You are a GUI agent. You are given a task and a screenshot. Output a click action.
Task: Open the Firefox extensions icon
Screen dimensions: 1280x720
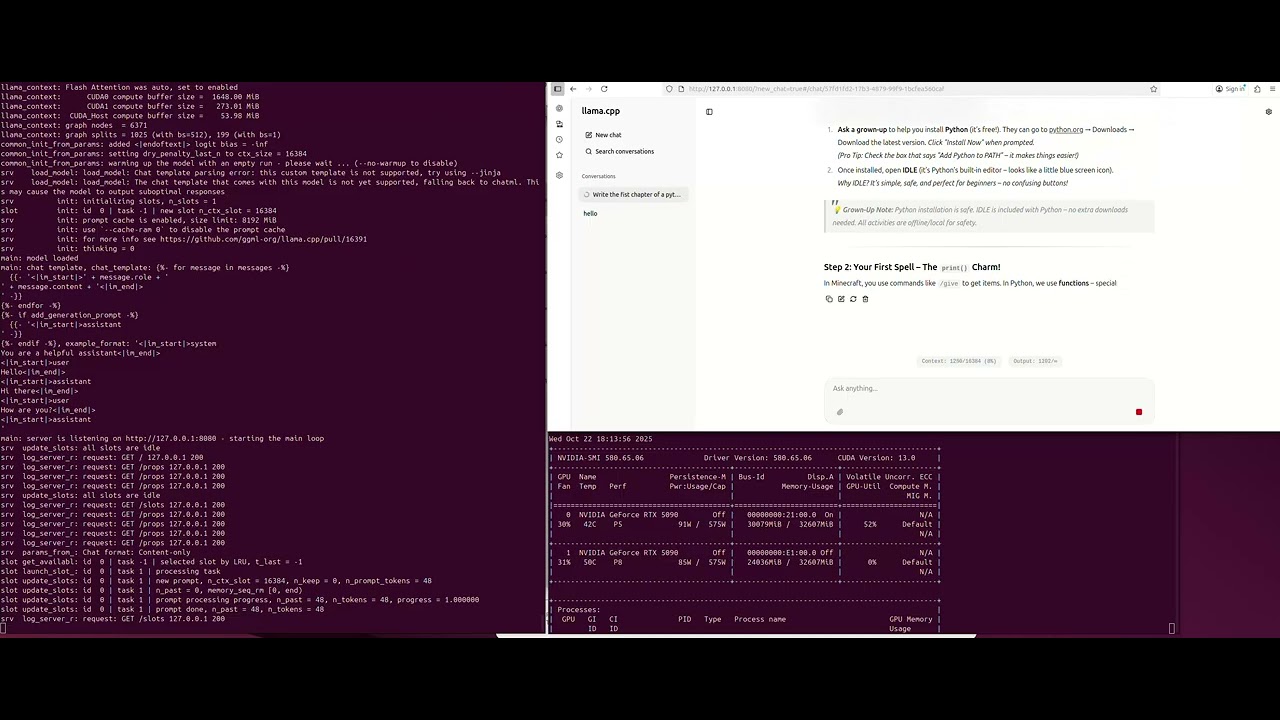coord(1257,89)
